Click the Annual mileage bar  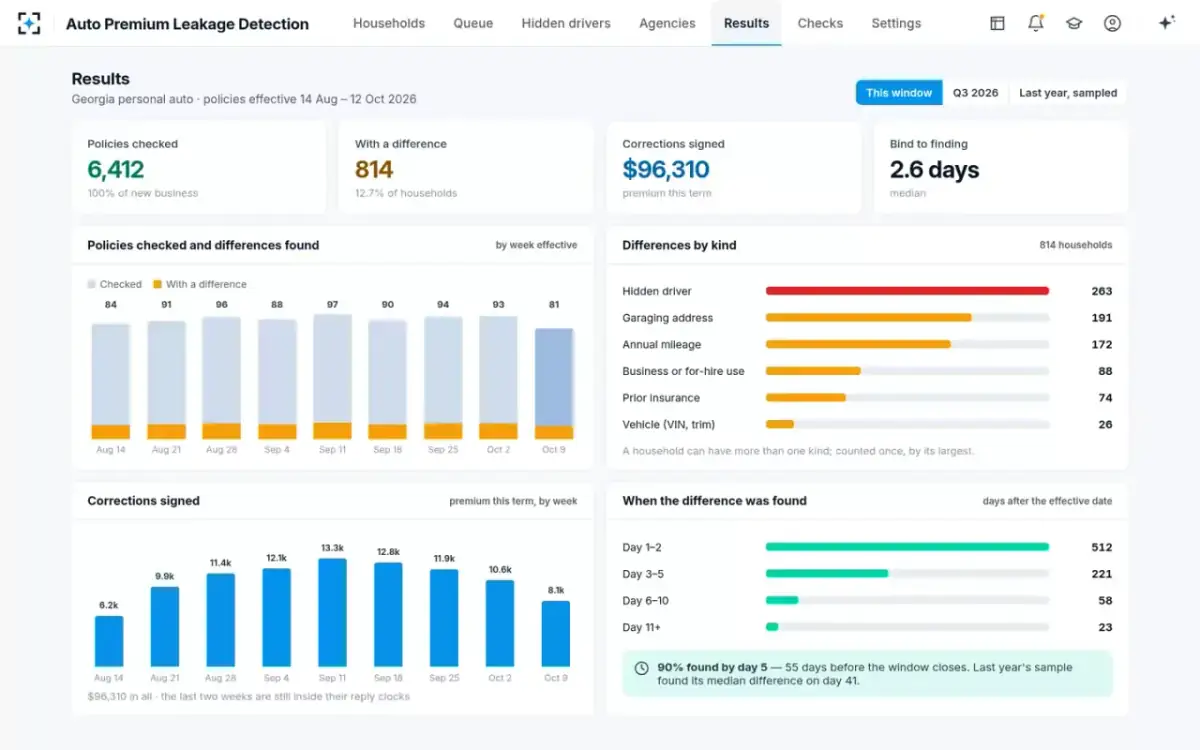(x=858, y=344)
